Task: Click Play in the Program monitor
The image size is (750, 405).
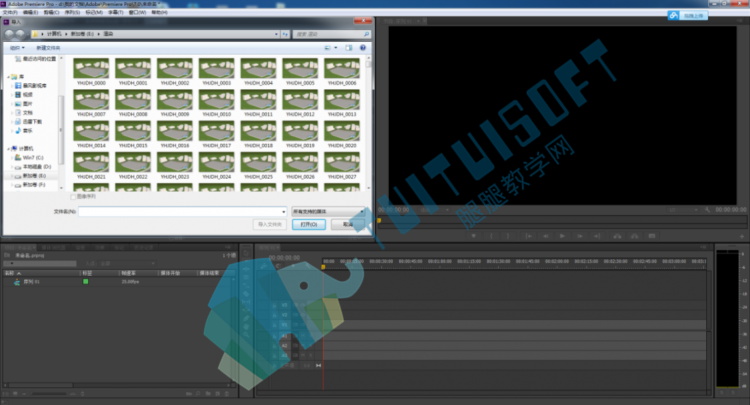Action: [x=562, y=236]
